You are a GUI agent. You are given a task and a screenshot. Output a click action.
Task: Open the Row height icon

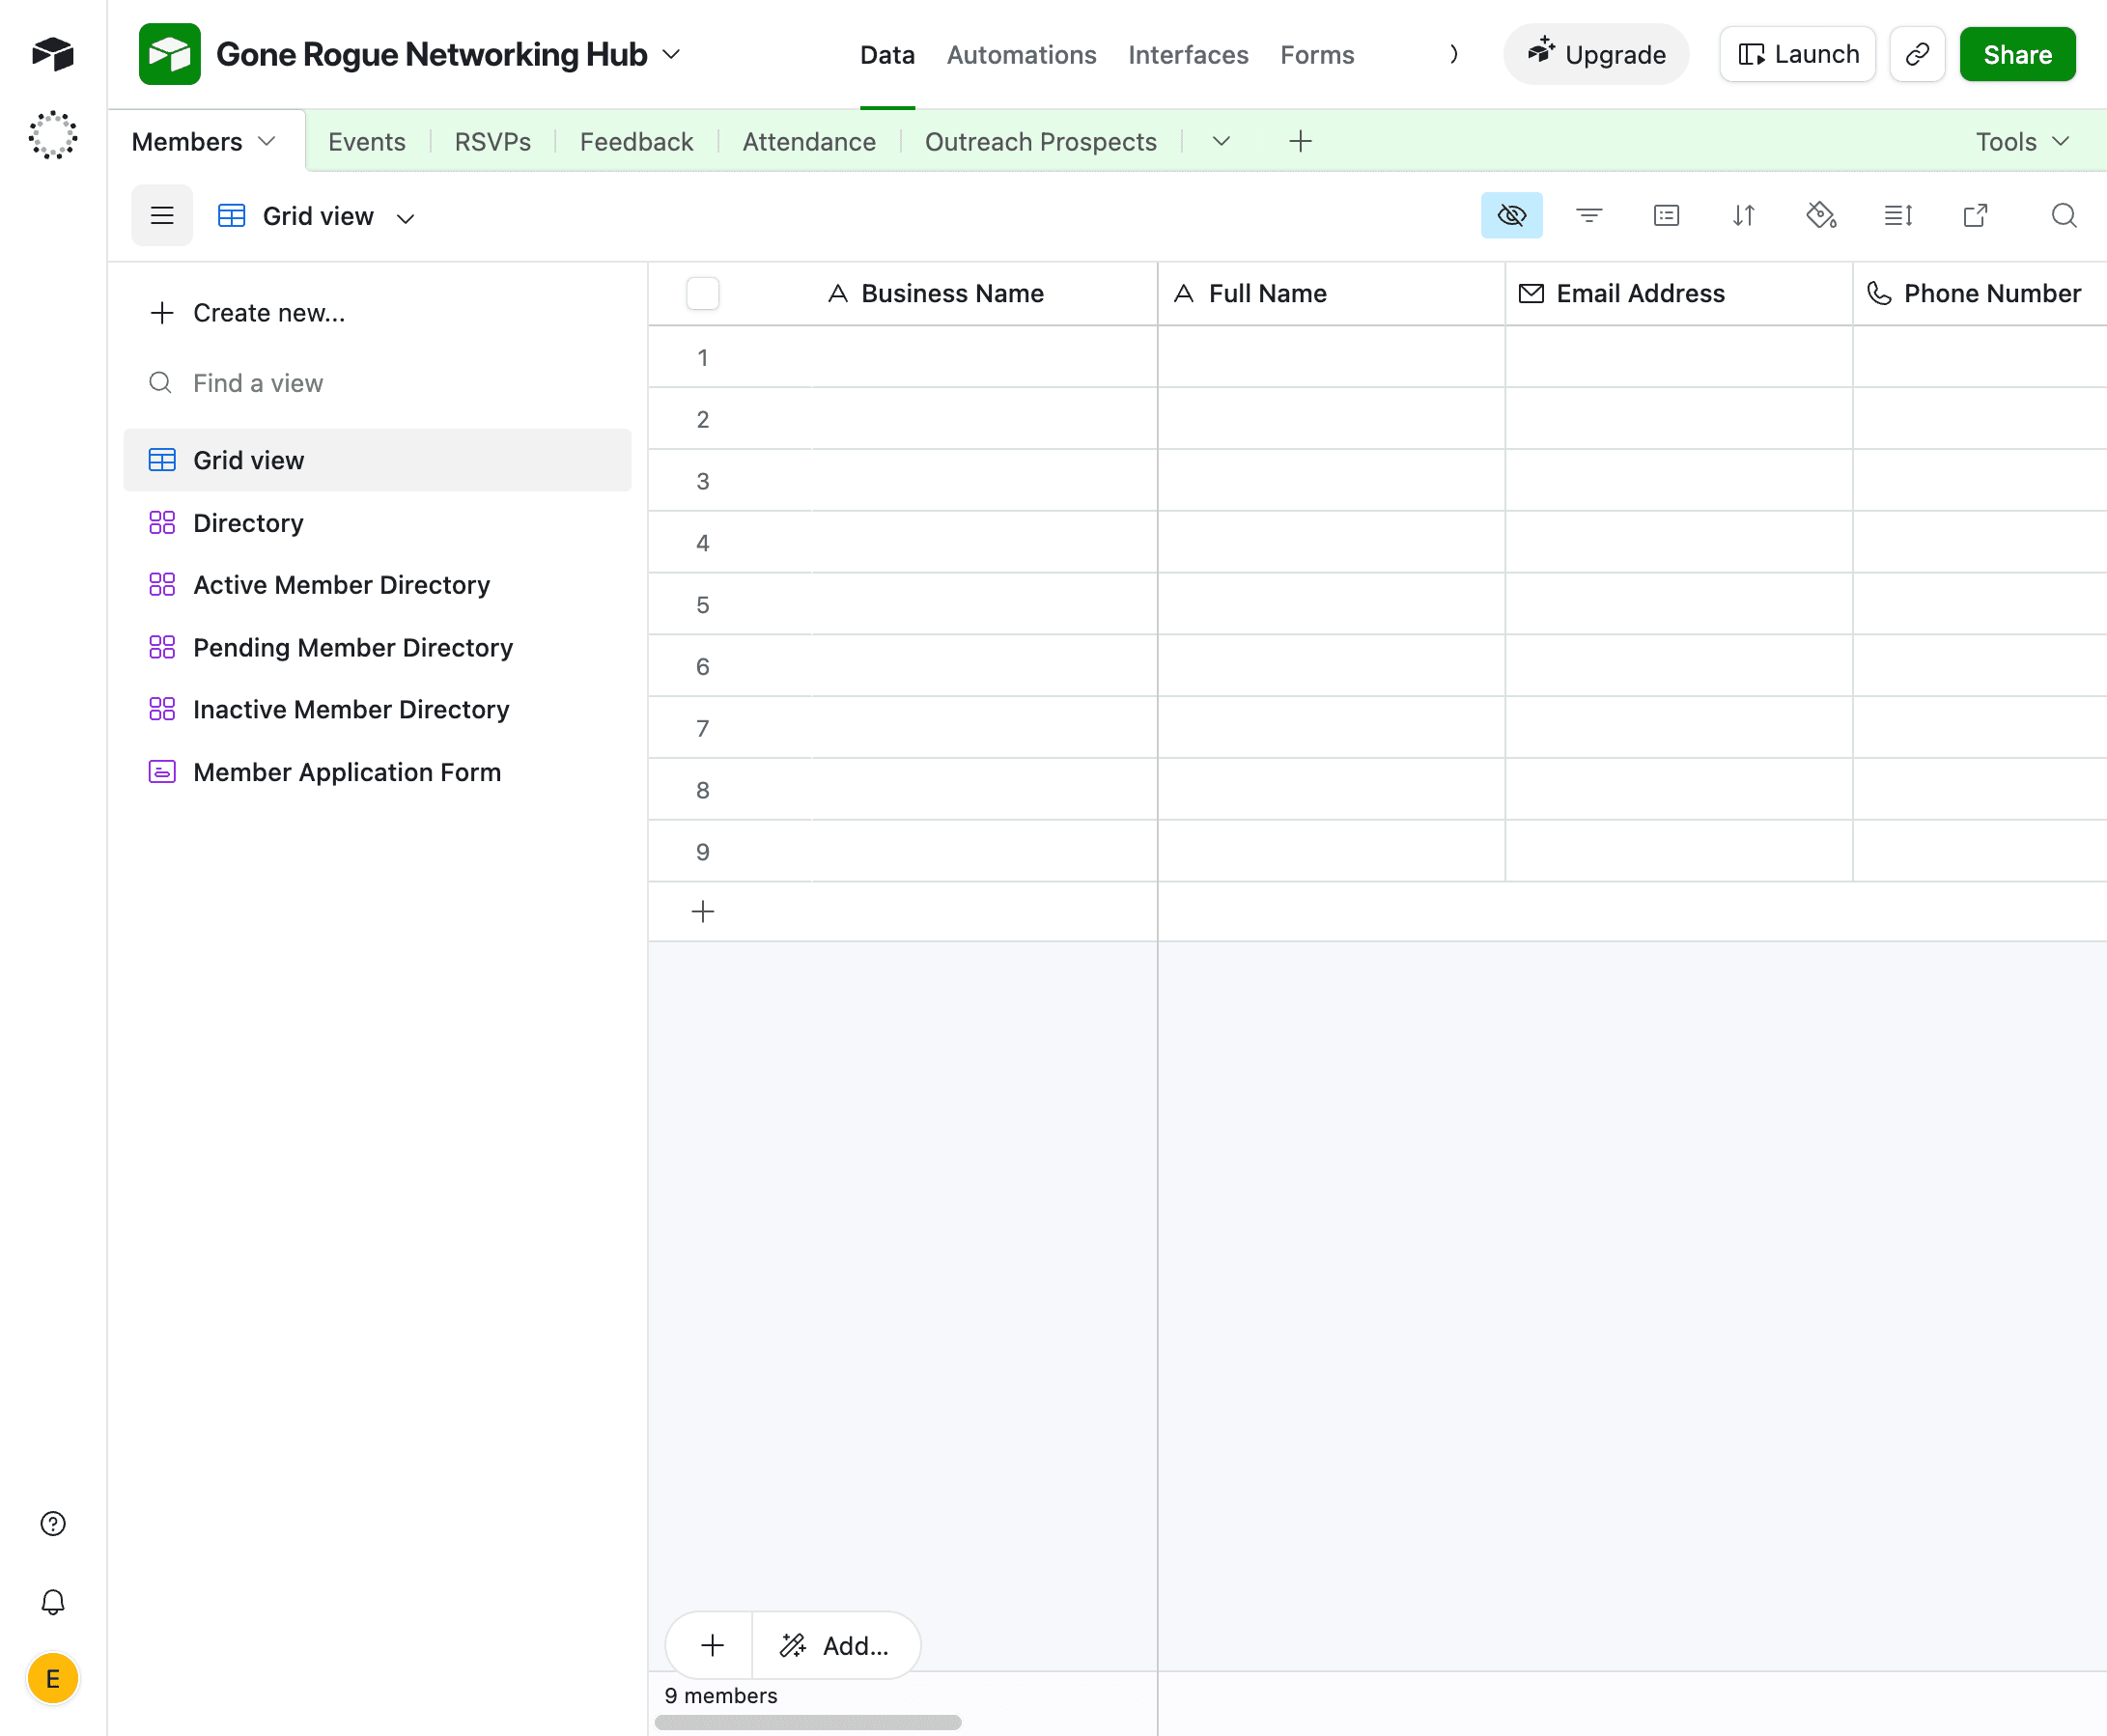pyautogui.click(x=1897, y=216)
